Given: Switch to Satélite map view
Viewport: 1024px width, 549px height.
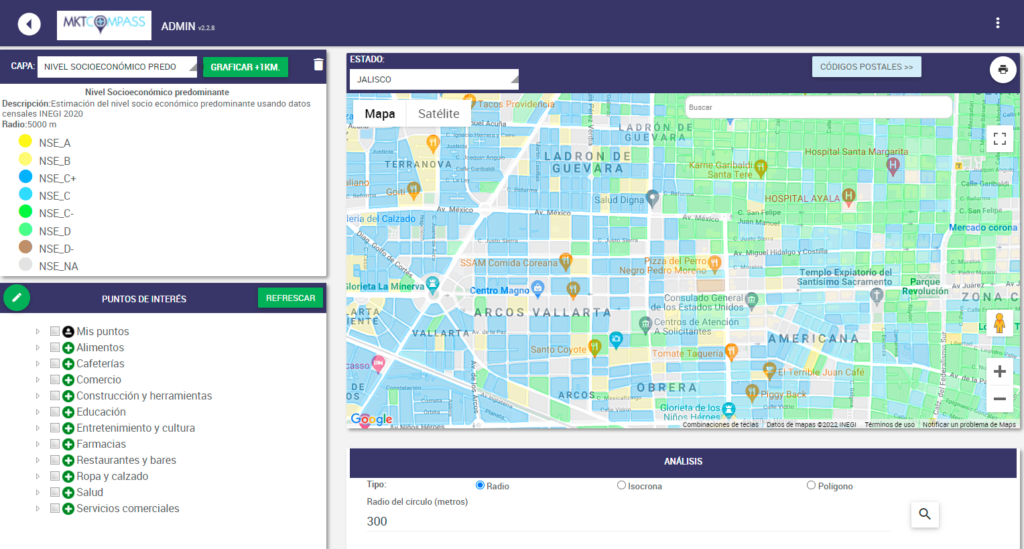Looking at the screenshot, I should (x=438, y=113).
